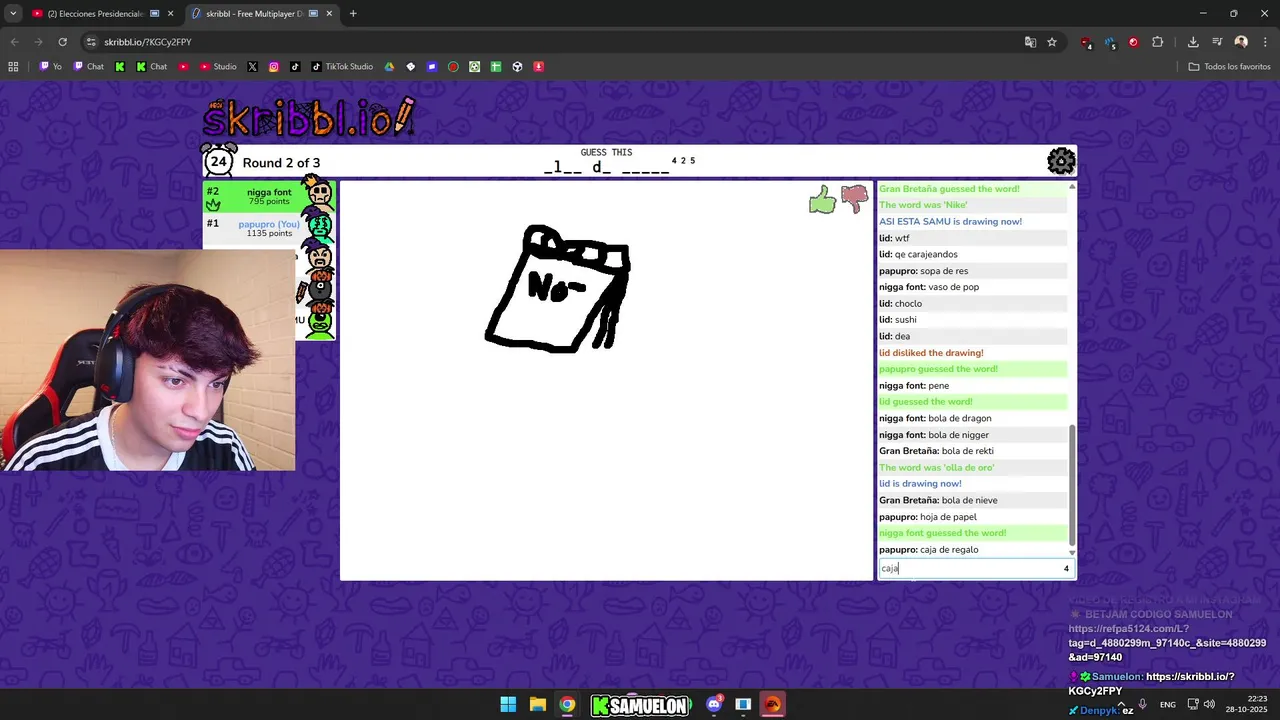Click ENG language indicator
The image size is (1280, 720).
click(x=1167, y=704)
